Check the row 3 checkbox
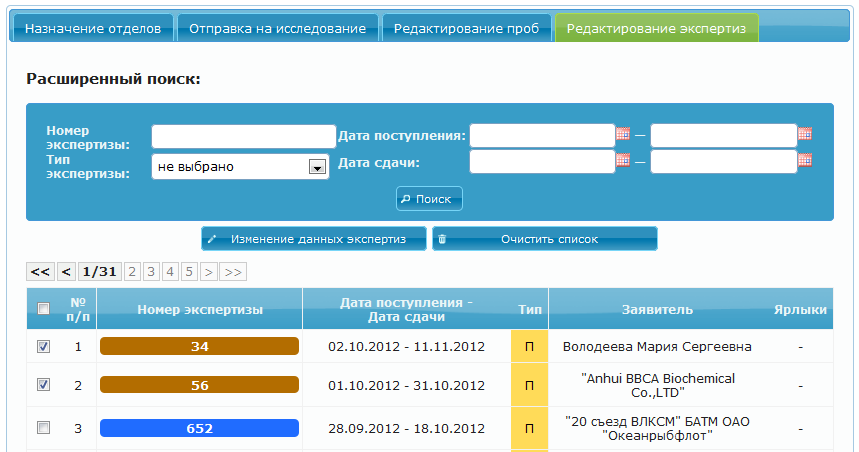Image resolution: width=859 pixels, height=452 pixels. (x=43, y=427)
